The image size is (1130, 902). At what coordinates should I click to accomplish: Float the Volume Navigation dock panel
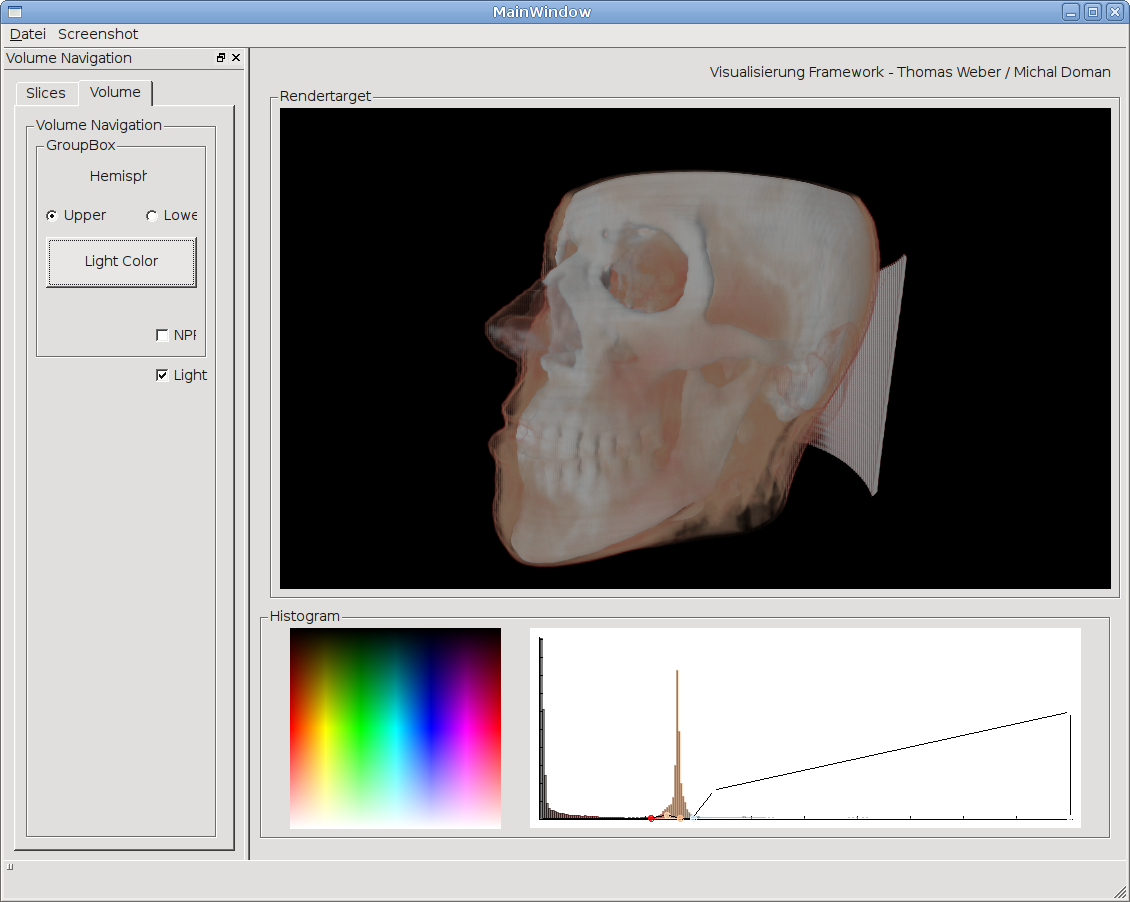pos(221,58)
